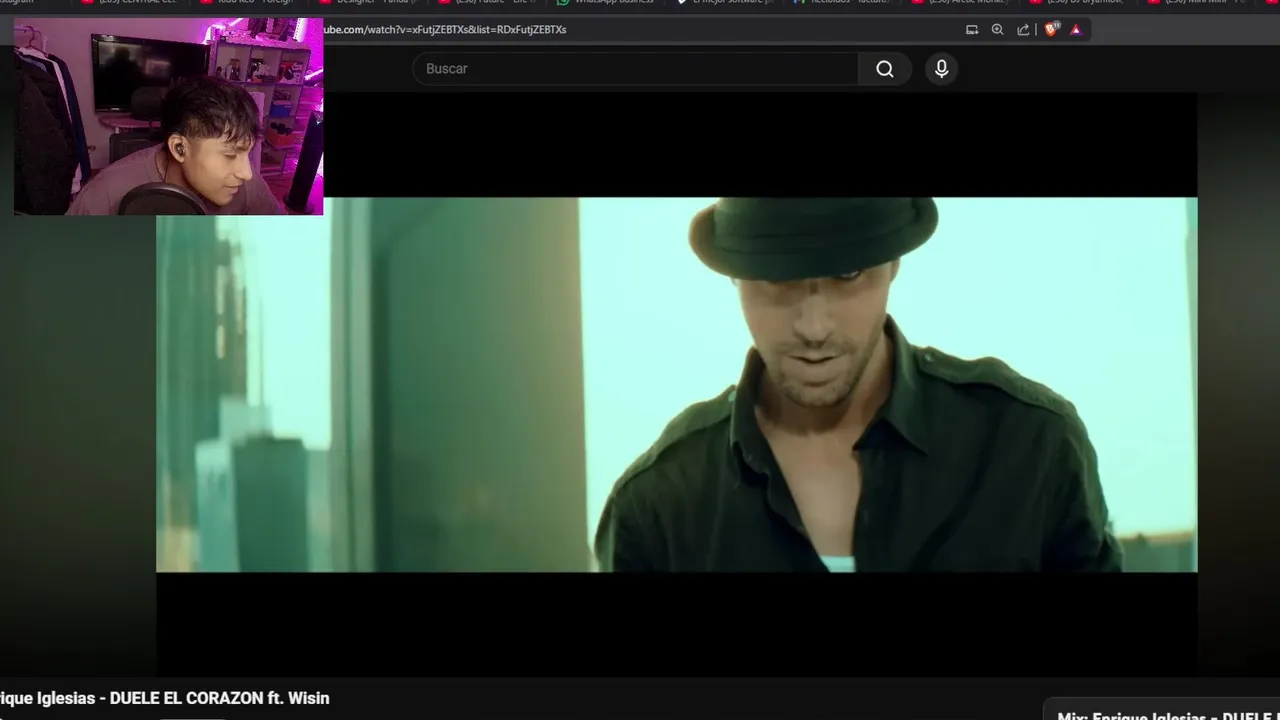Activate voice search microphone button
Image resolution: width=1280 pixels, height=720 pixels.
pos(941,69)
